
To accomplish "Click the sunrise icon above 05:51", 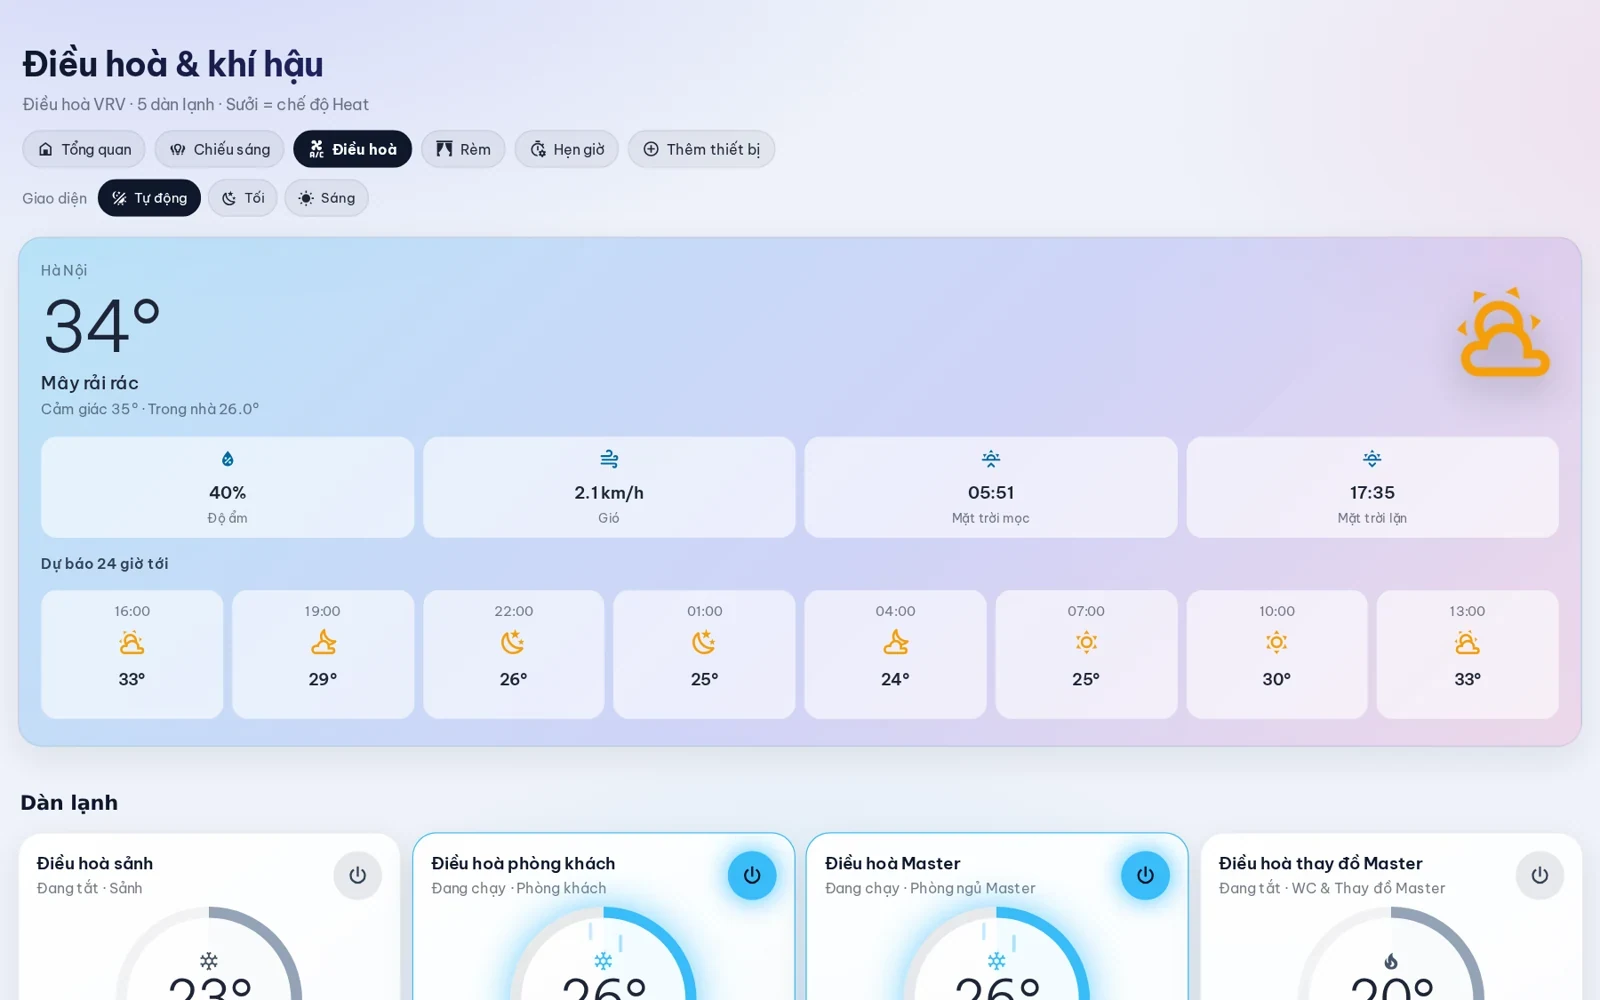I will click(991, 459).
